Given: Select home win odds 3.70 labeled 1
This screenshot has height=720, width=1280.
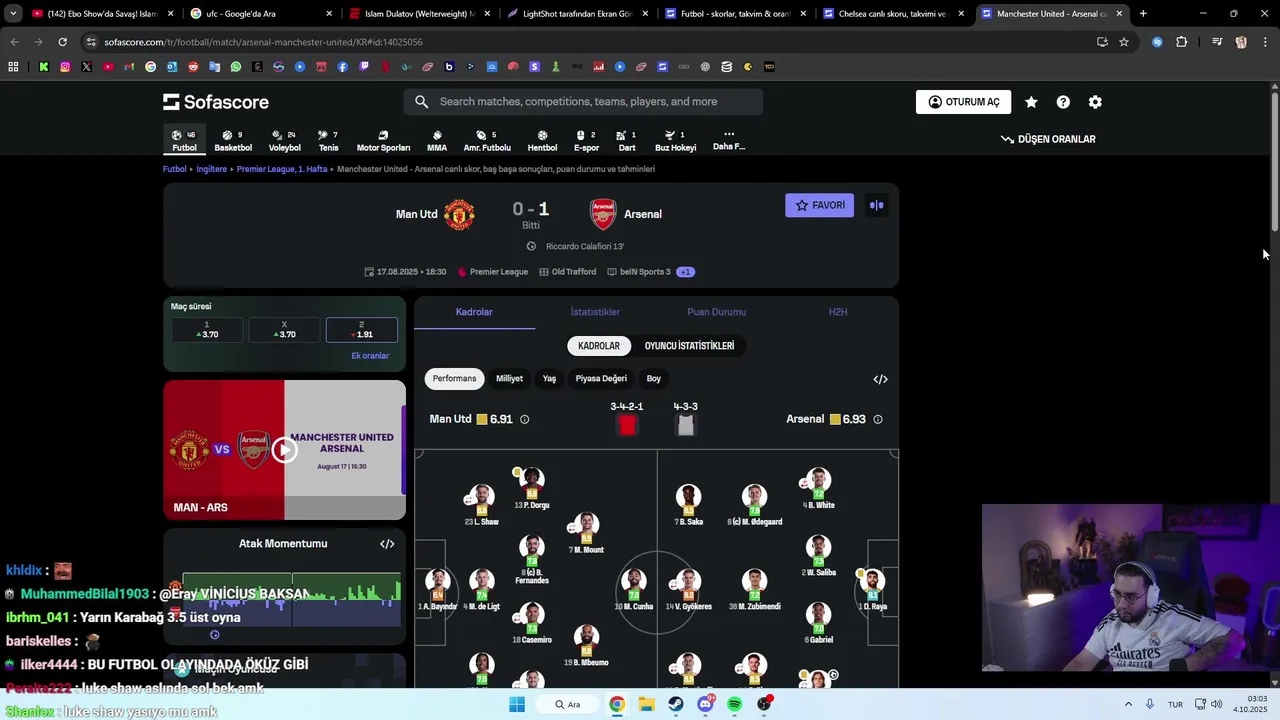Looking at the screenshot, I should (x=207, y=330).
